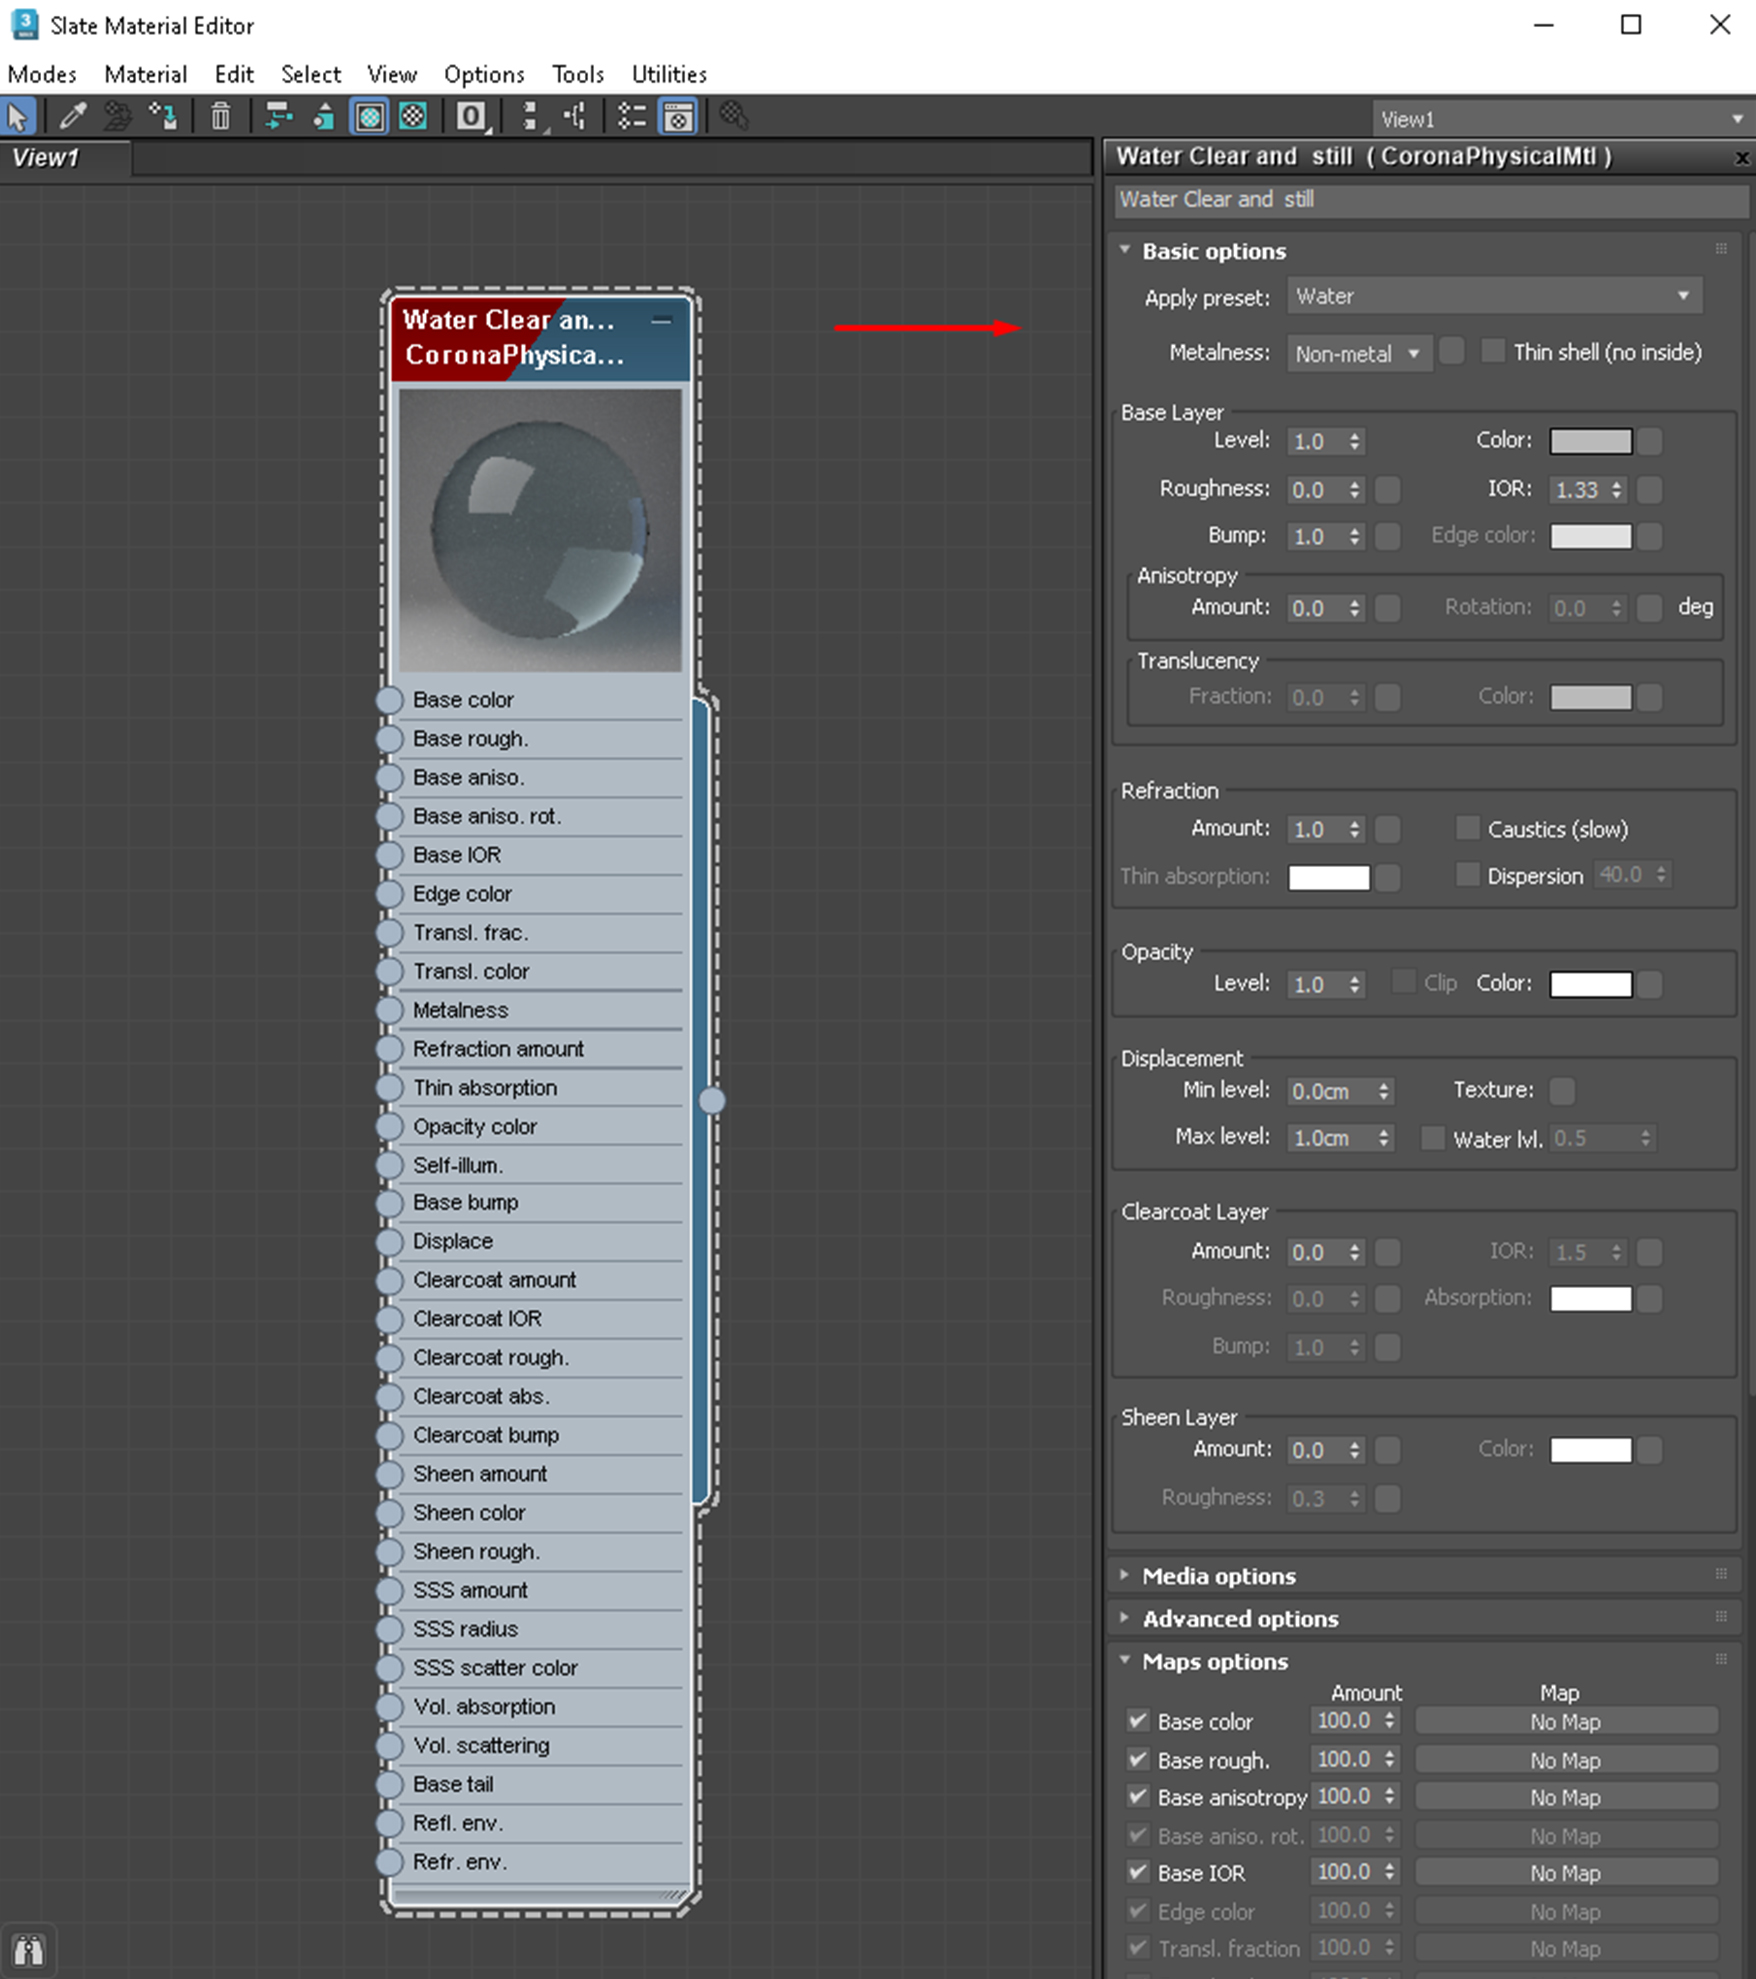Click IOR 1.33 spinner arrows
Image resolution: width=1756 pixels, height=1979 pixels.
click(1616, 489)
